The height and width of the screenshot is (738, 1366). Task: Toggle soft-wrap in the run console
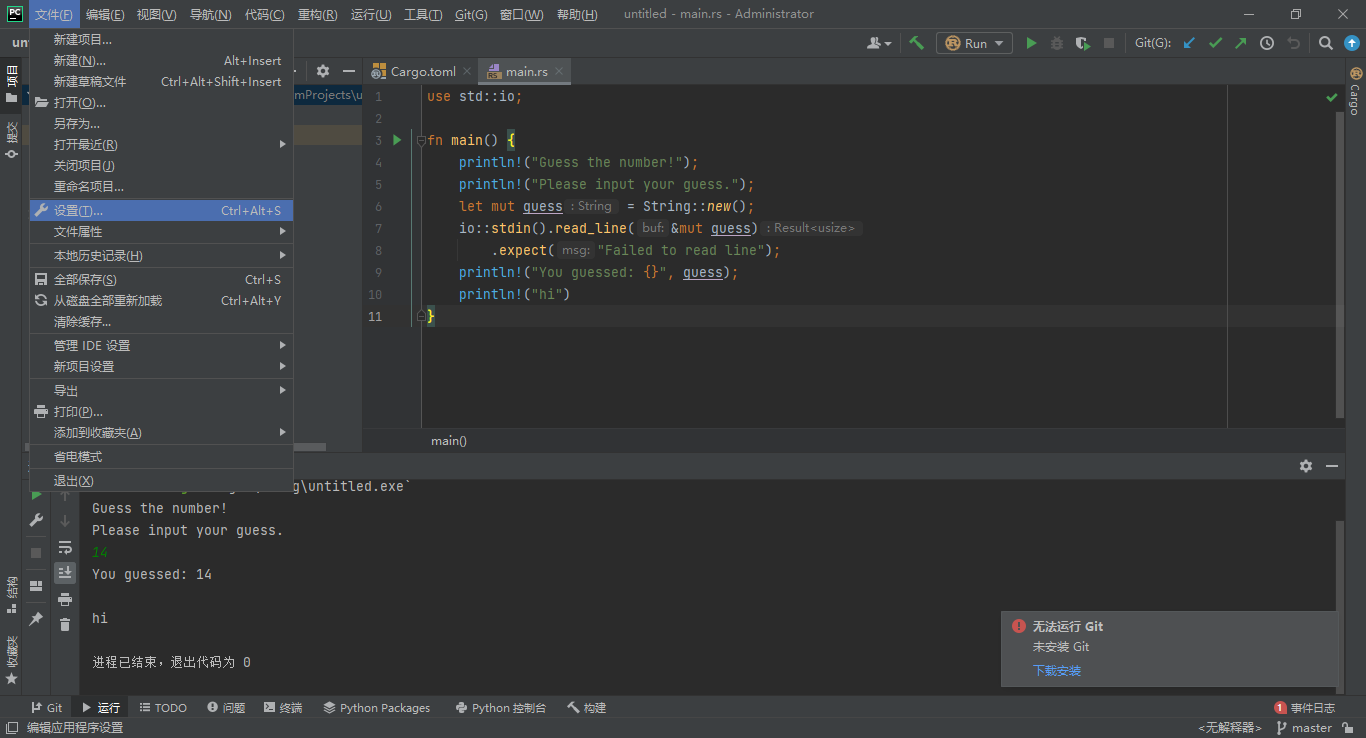coord(65,547)
